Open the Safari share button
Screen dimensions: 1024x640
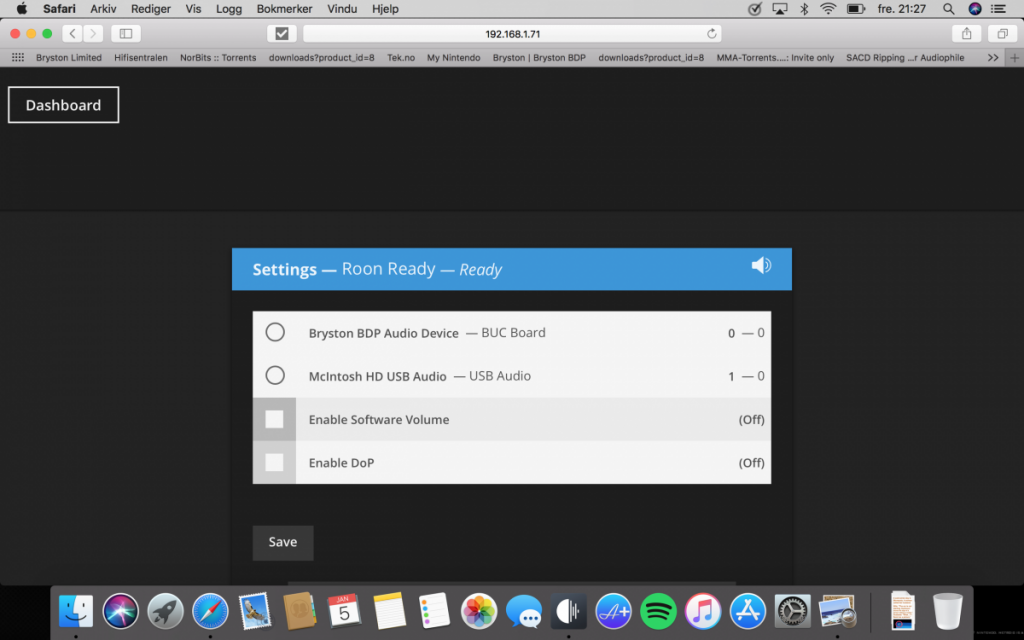(967, 33)
